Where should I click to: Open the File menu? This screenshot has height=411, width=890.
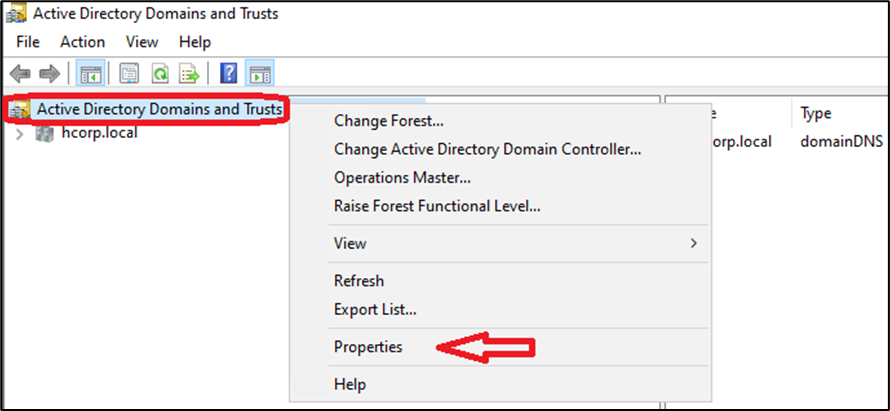[x=28, y=42]
